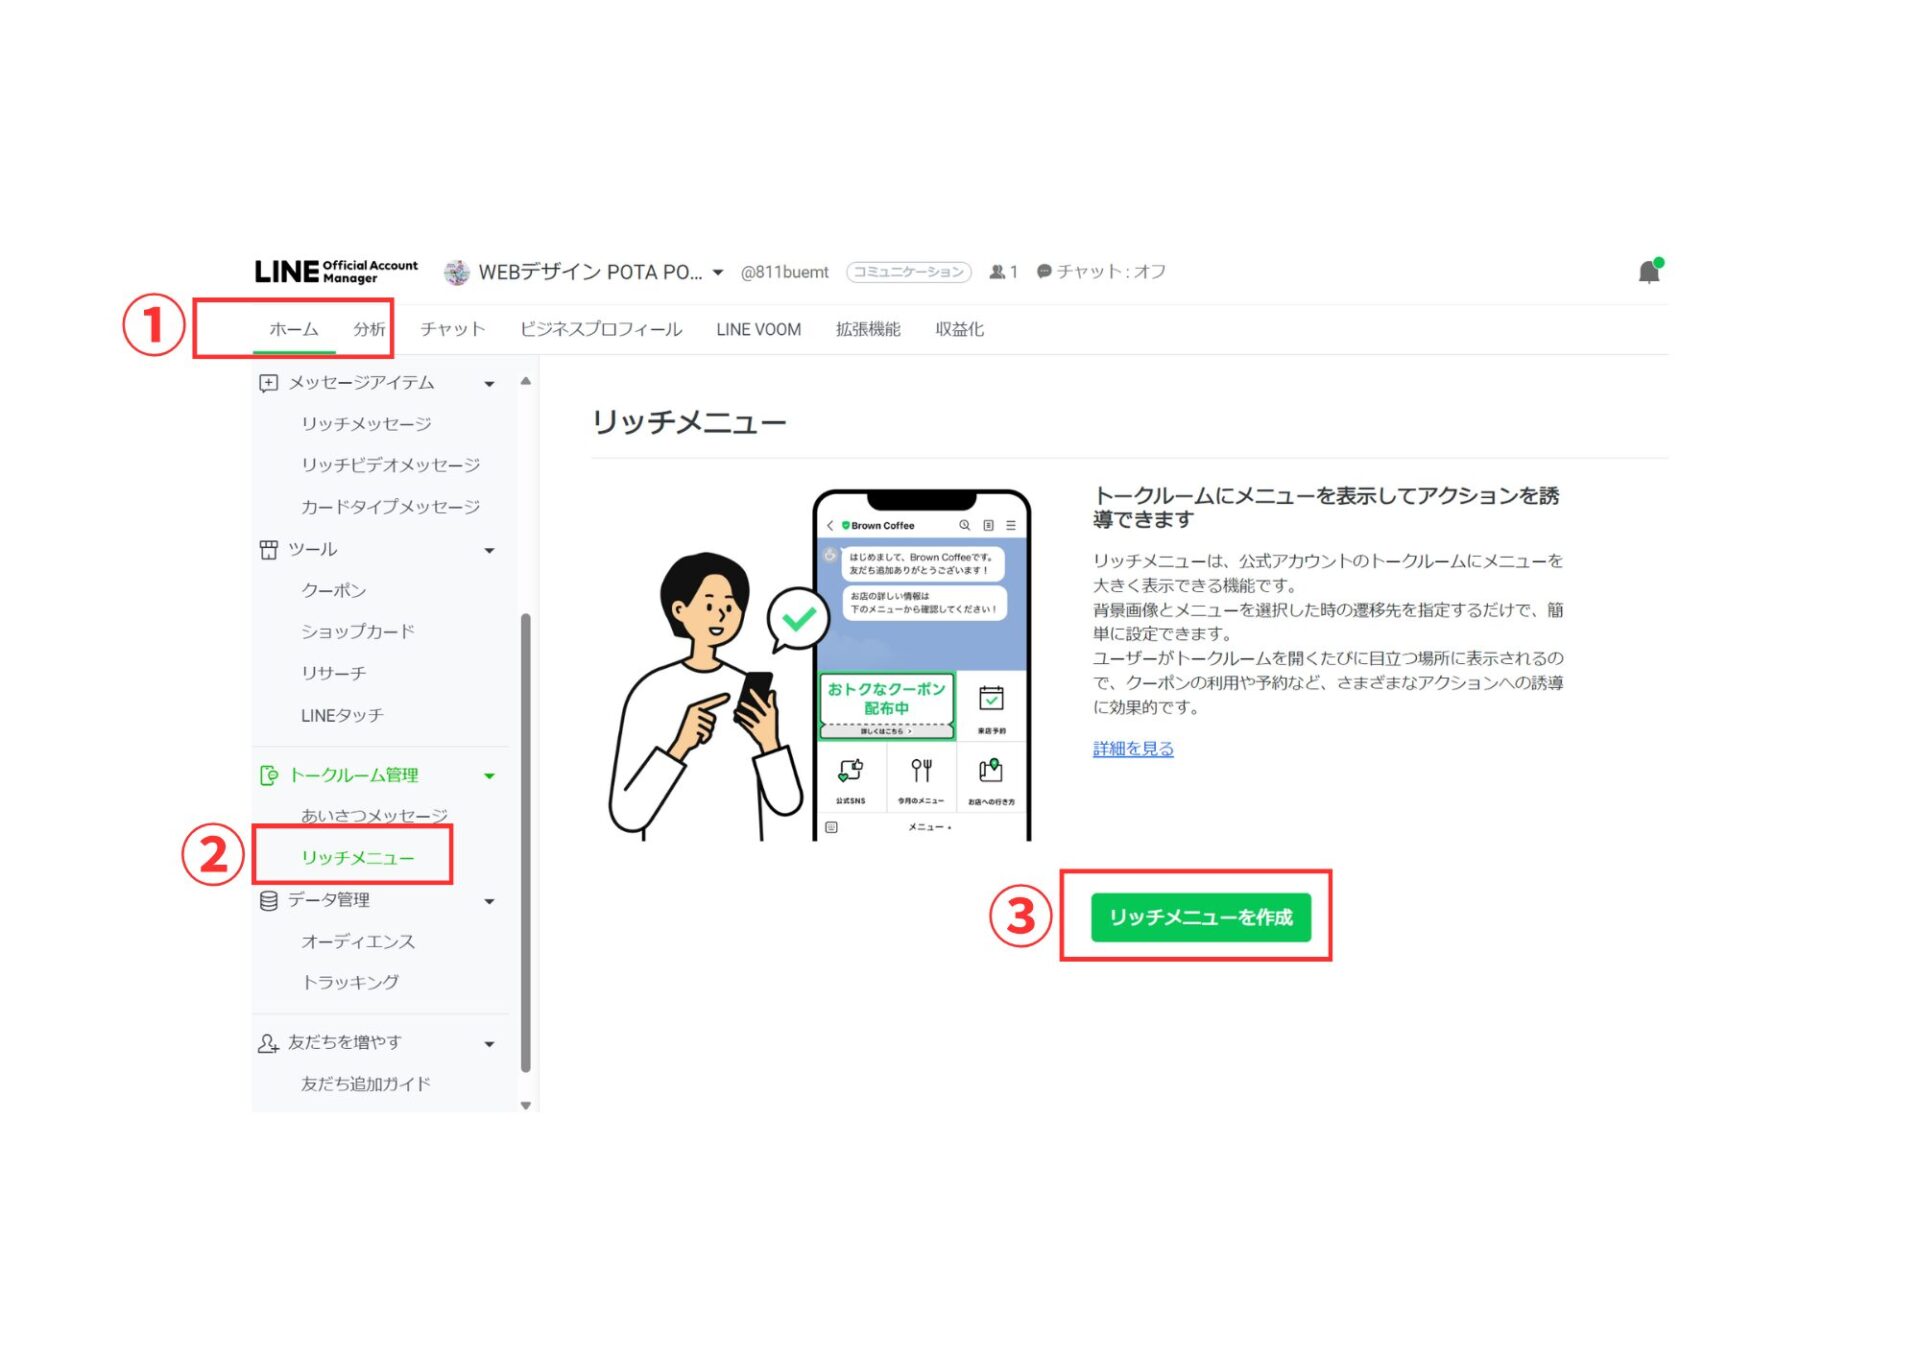
Task: Click the メッセージアイテム message item icon
Action: point(267,383)
